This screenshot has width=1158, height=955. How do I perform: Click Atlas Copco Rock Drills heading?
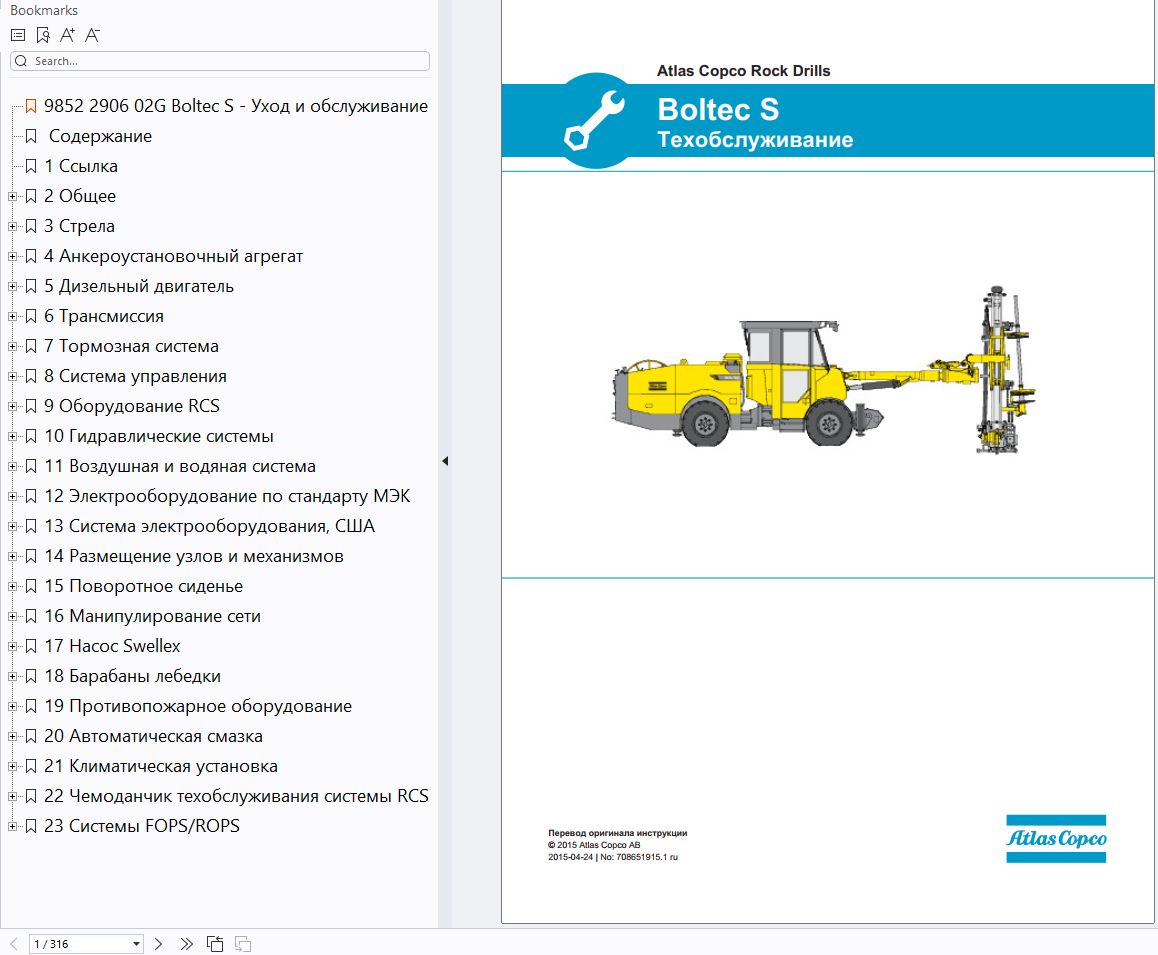coord(743,71)
